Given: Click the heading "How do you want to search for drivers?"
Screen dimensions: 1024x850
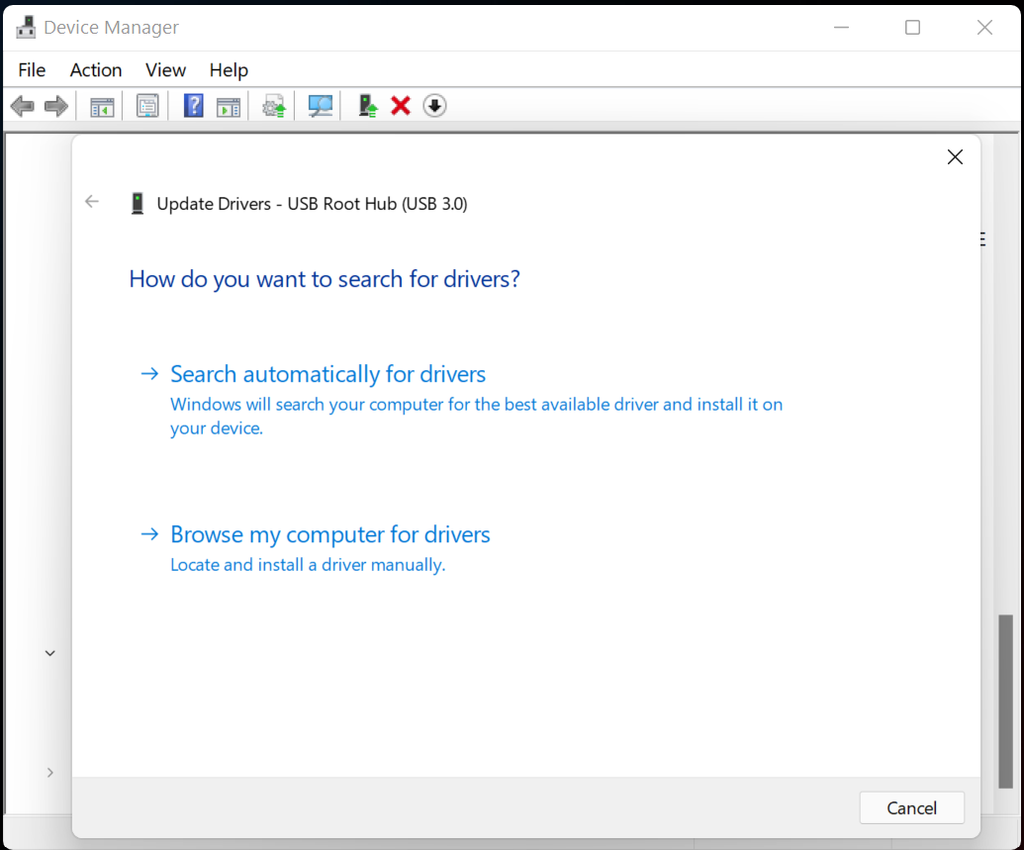Looking at the screenshot, I should coord(325,279).
